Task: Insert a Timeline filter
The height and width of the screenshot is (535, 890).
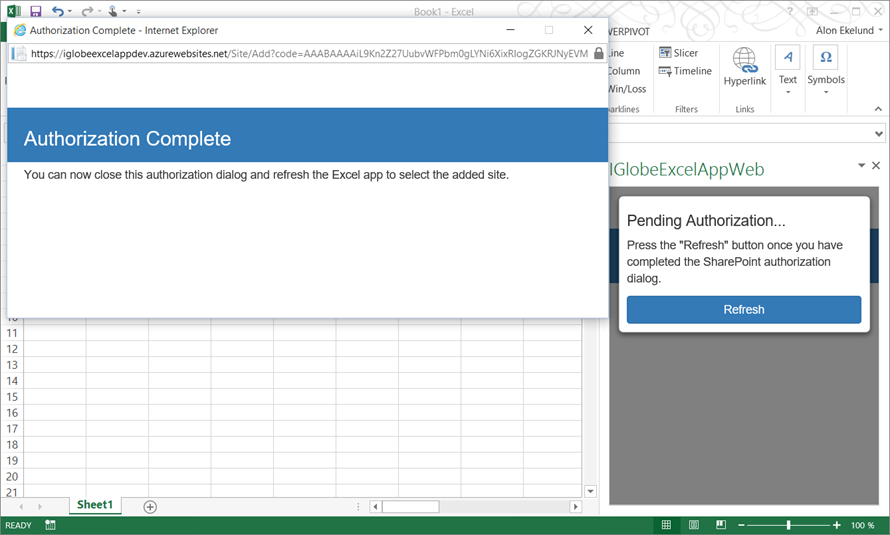Action: pyautogui.click(x=685, y=71)
